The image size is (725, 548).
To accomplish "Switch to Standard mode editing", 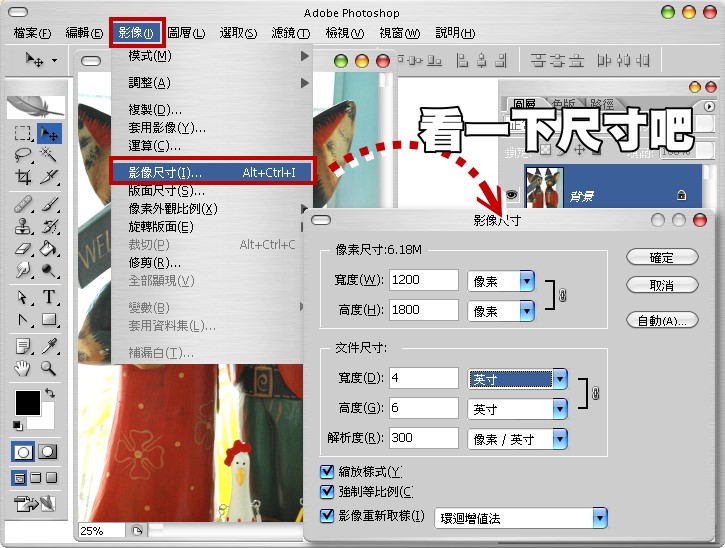I will click(x=23, y=452).
